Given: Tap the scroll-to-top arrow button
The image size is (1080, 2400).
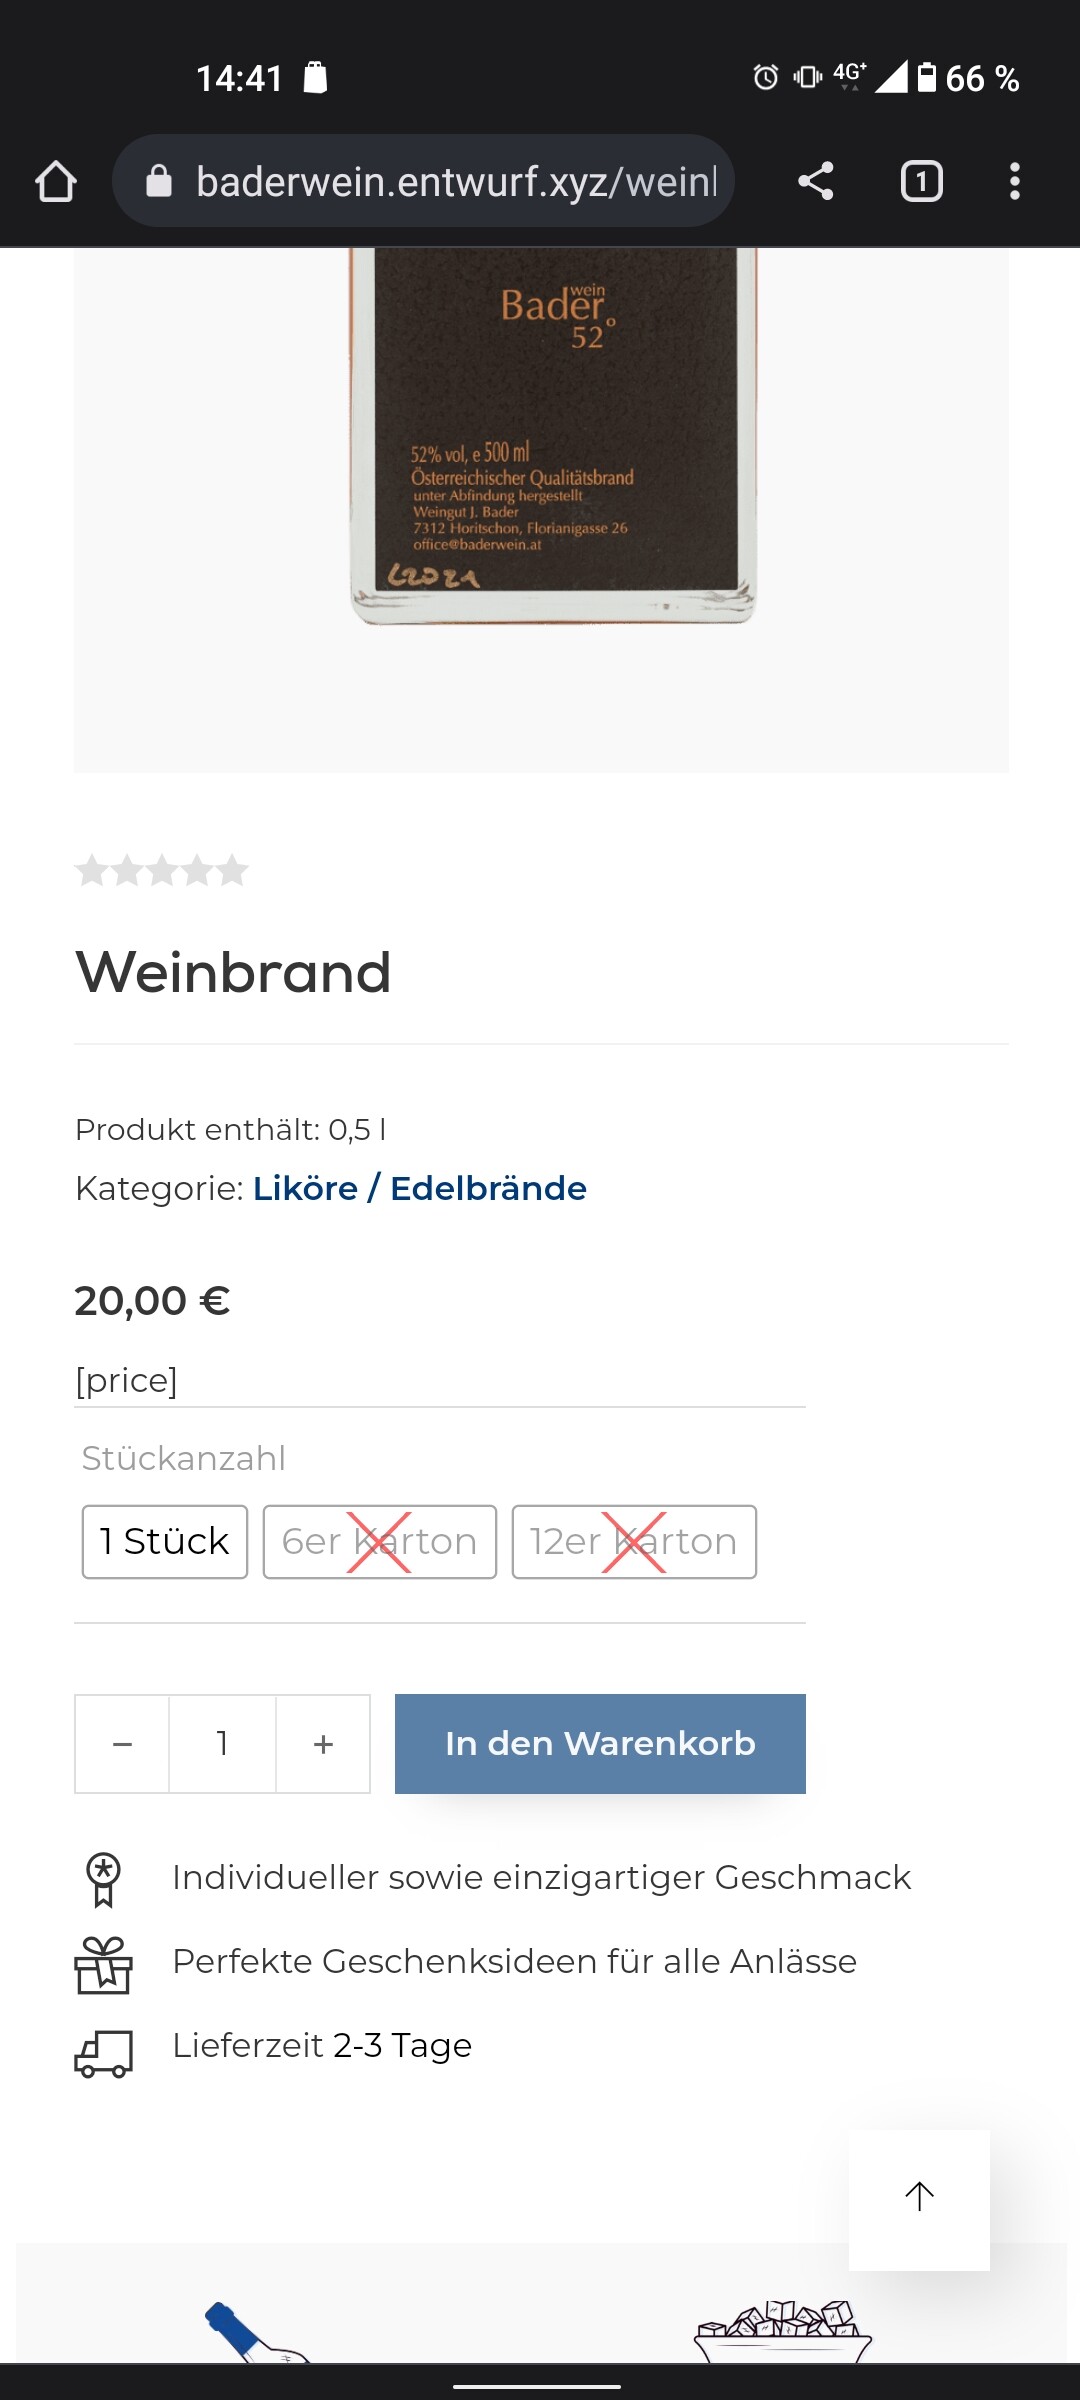Looking at the screenshot, I should [919, 2200].
